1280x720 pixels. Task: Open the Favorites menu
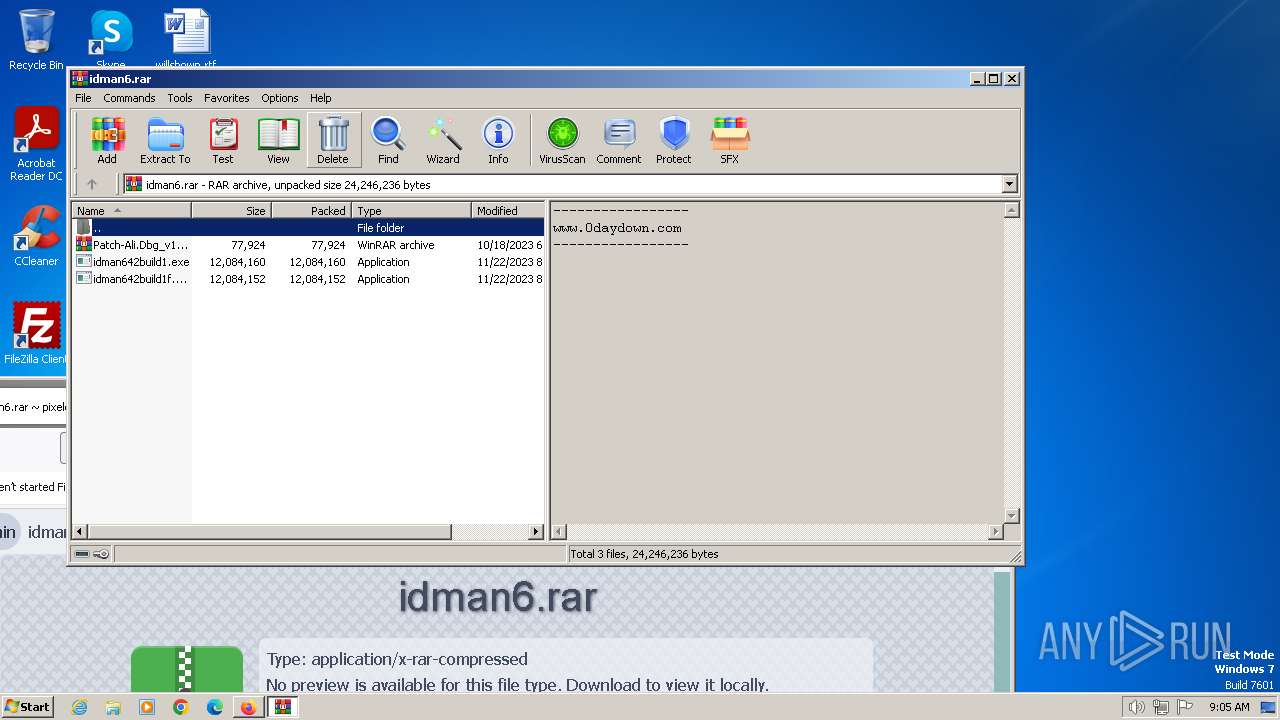[227, 98]
